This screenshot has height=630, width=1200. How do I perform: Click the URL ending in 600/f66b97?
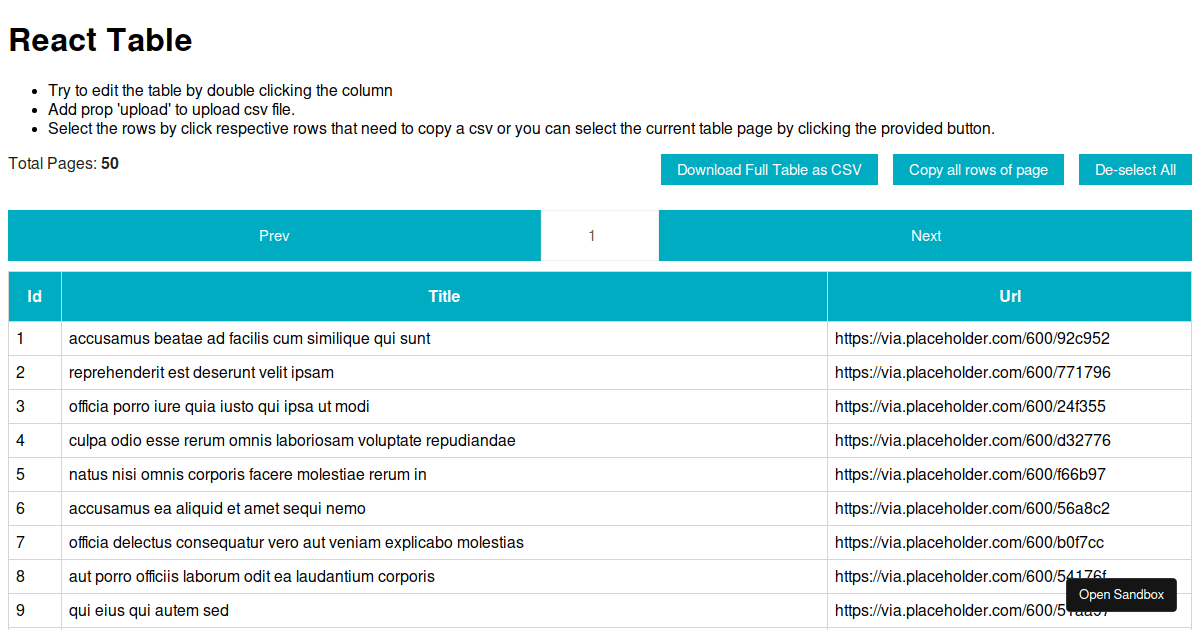pos(970,475)
